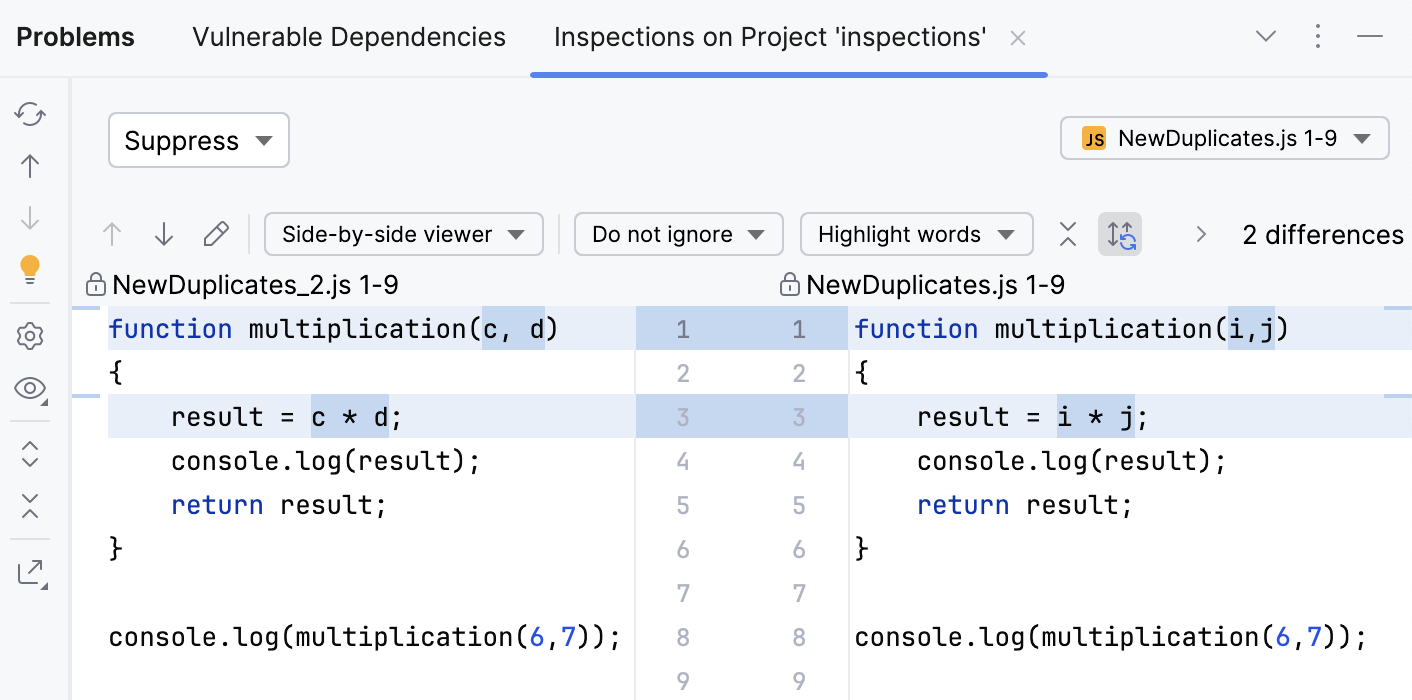
Task: Open NewDuplicates.js 1-9 file selector
Action: 1224,139
